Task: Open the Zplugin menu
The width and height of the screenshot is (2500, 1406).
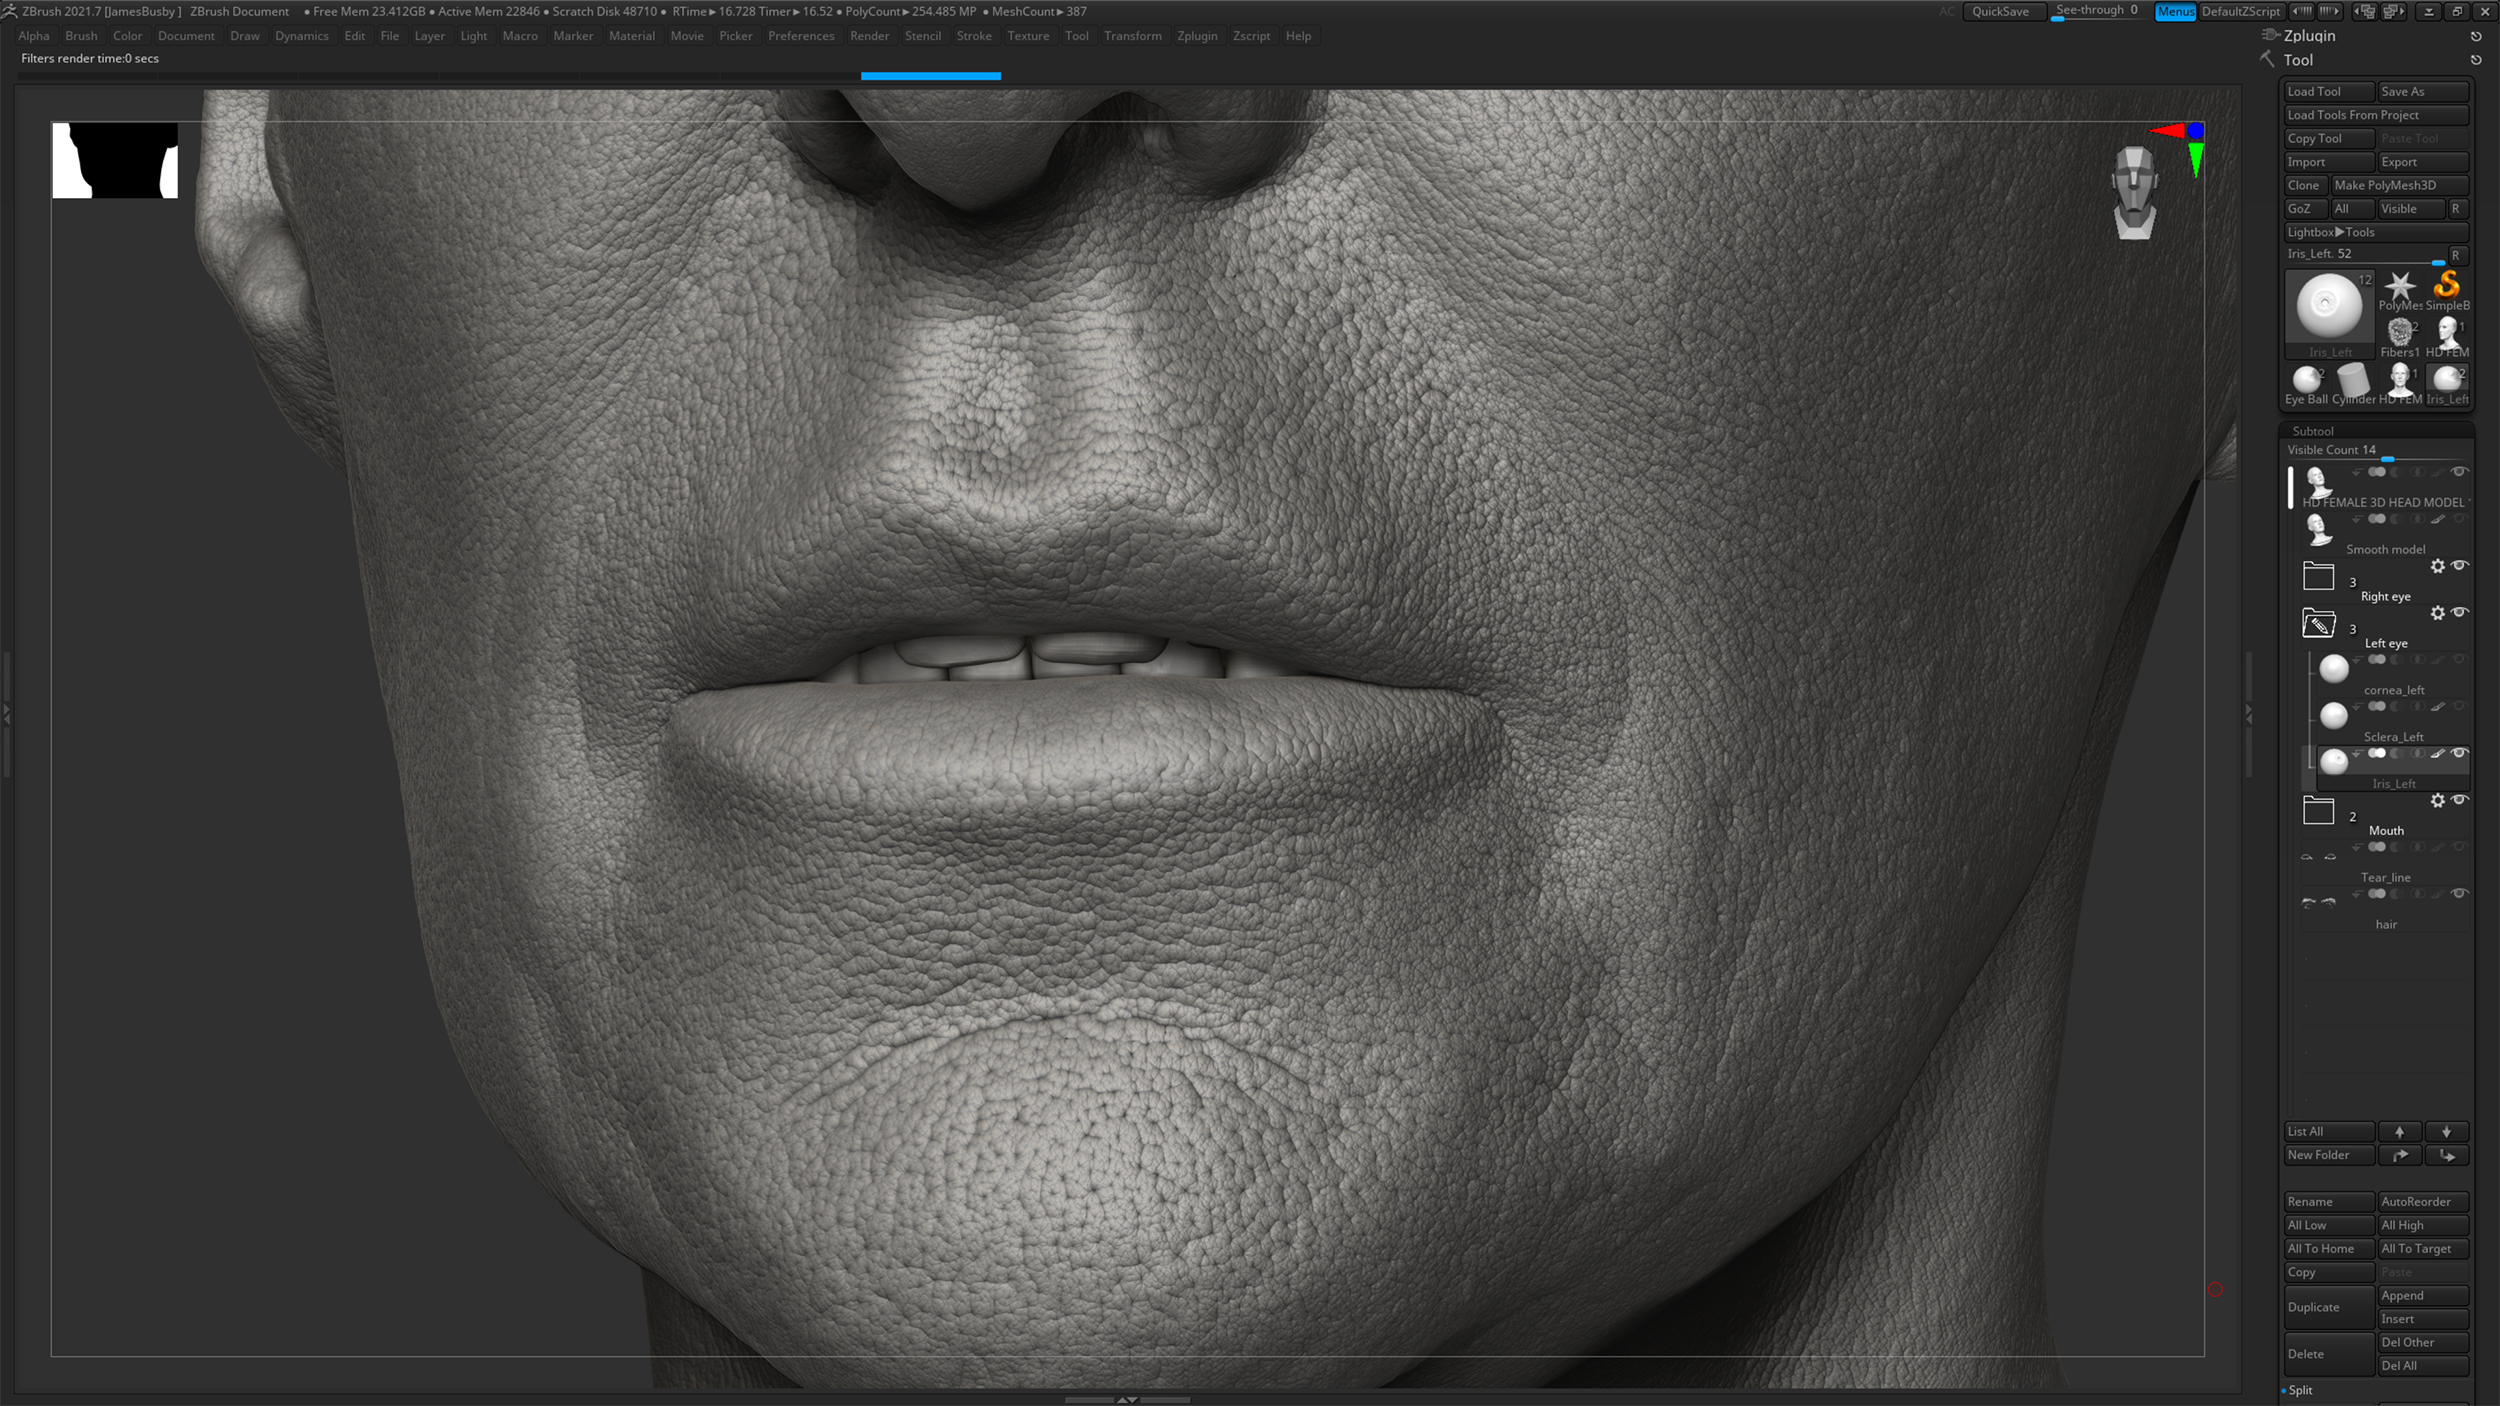Action: pos(1198,35)
